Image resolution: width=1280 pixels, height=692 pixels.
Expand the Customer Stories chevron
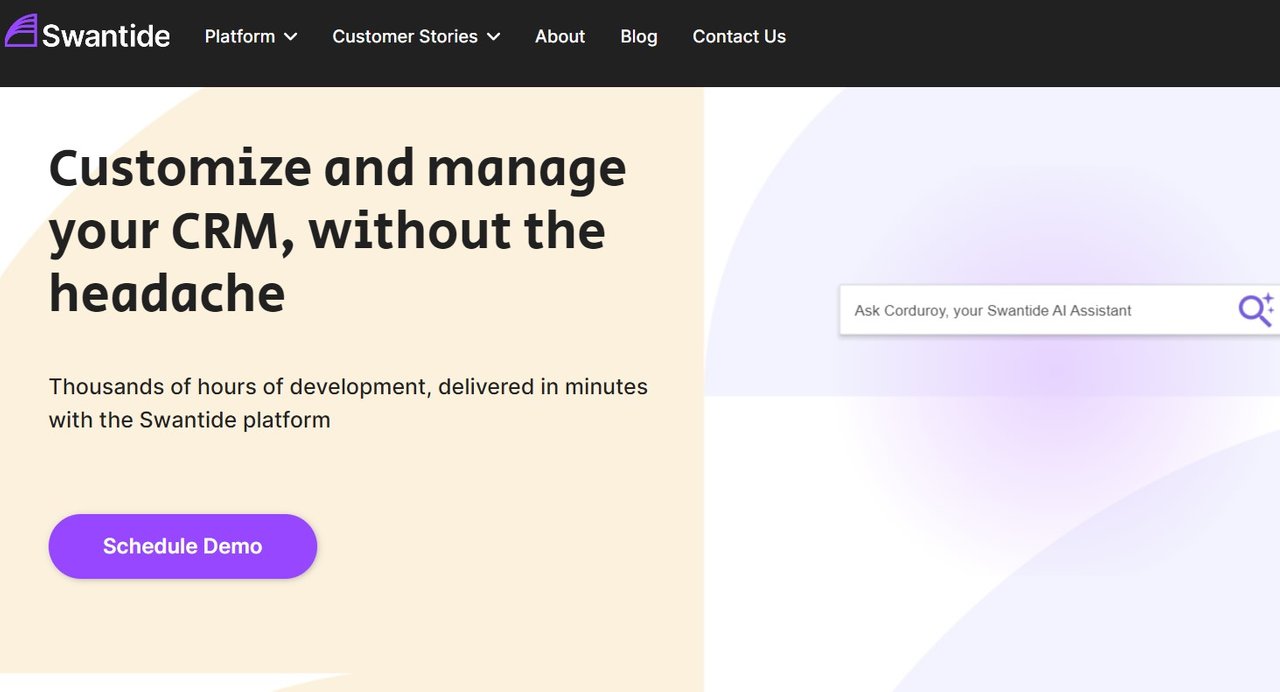pos(493,37)
